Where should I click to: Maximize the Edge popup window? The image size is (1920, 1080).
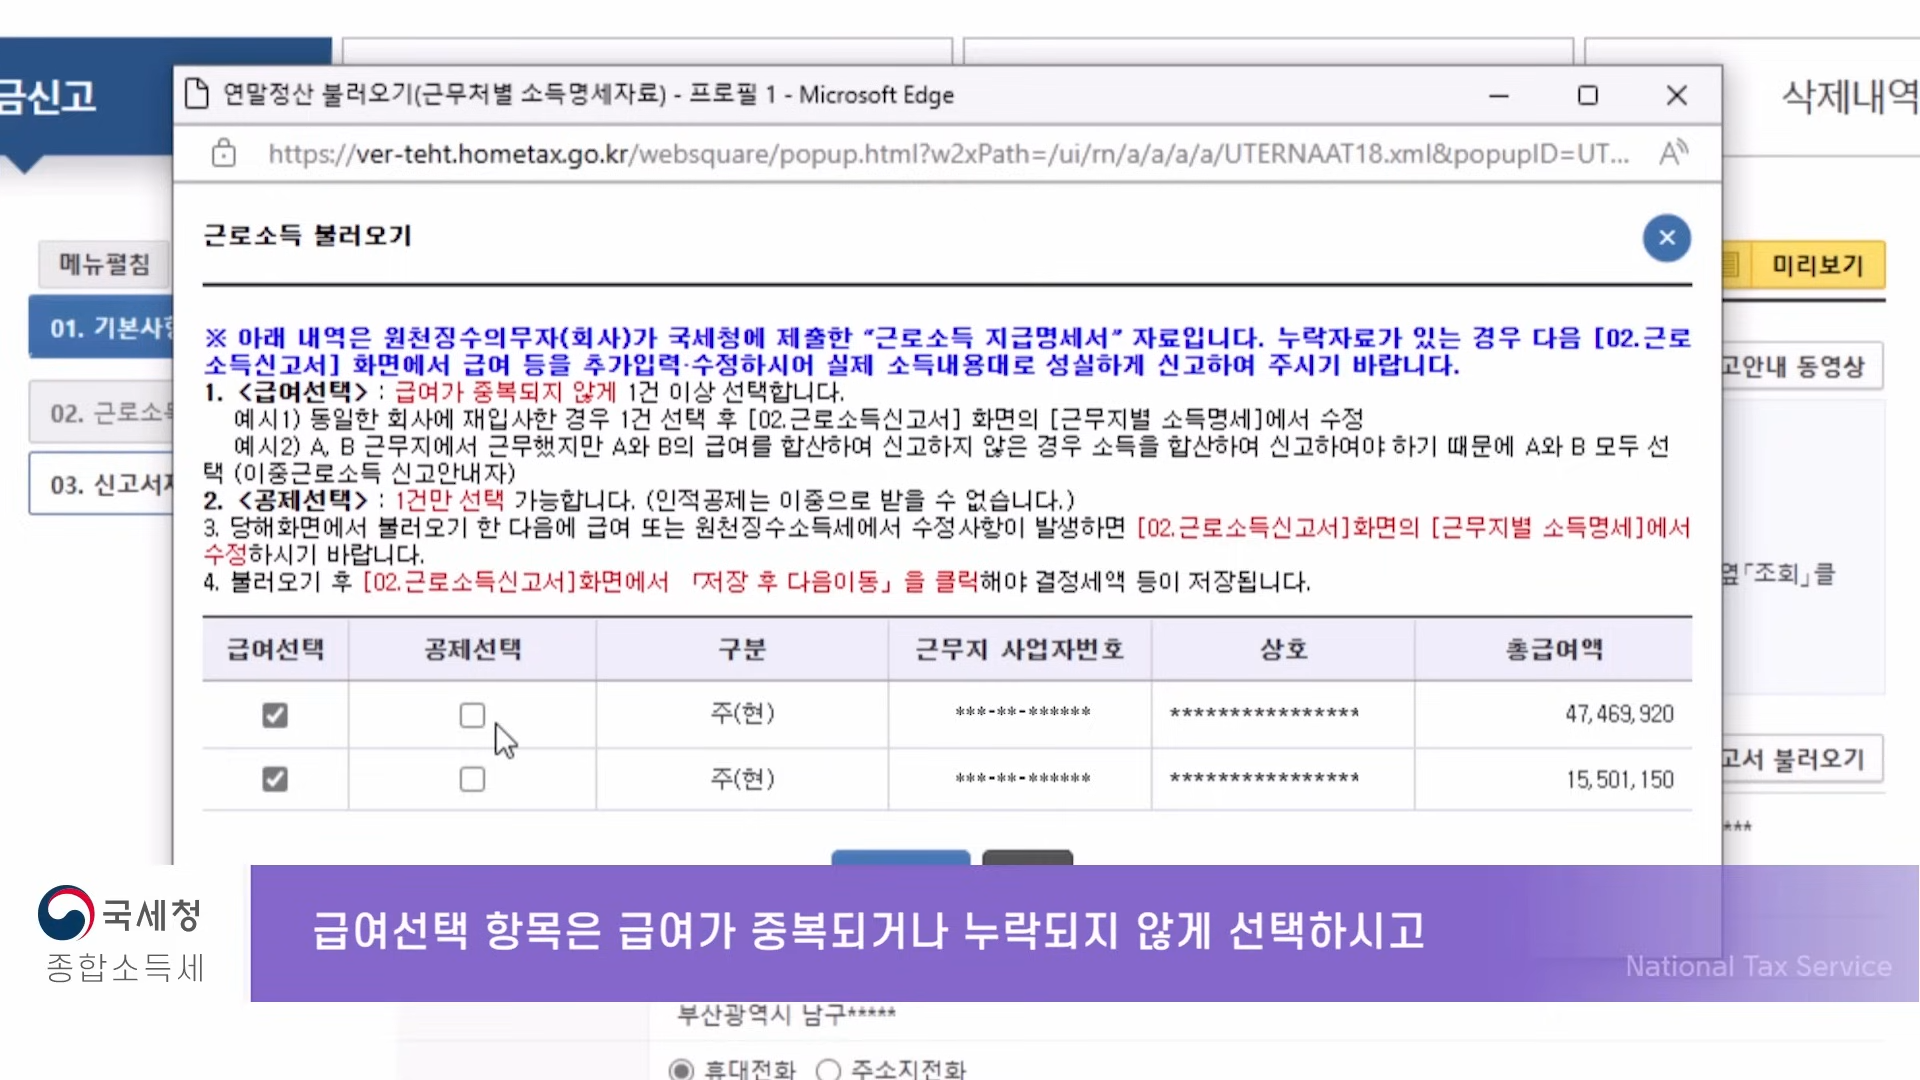pos(1587,95)
